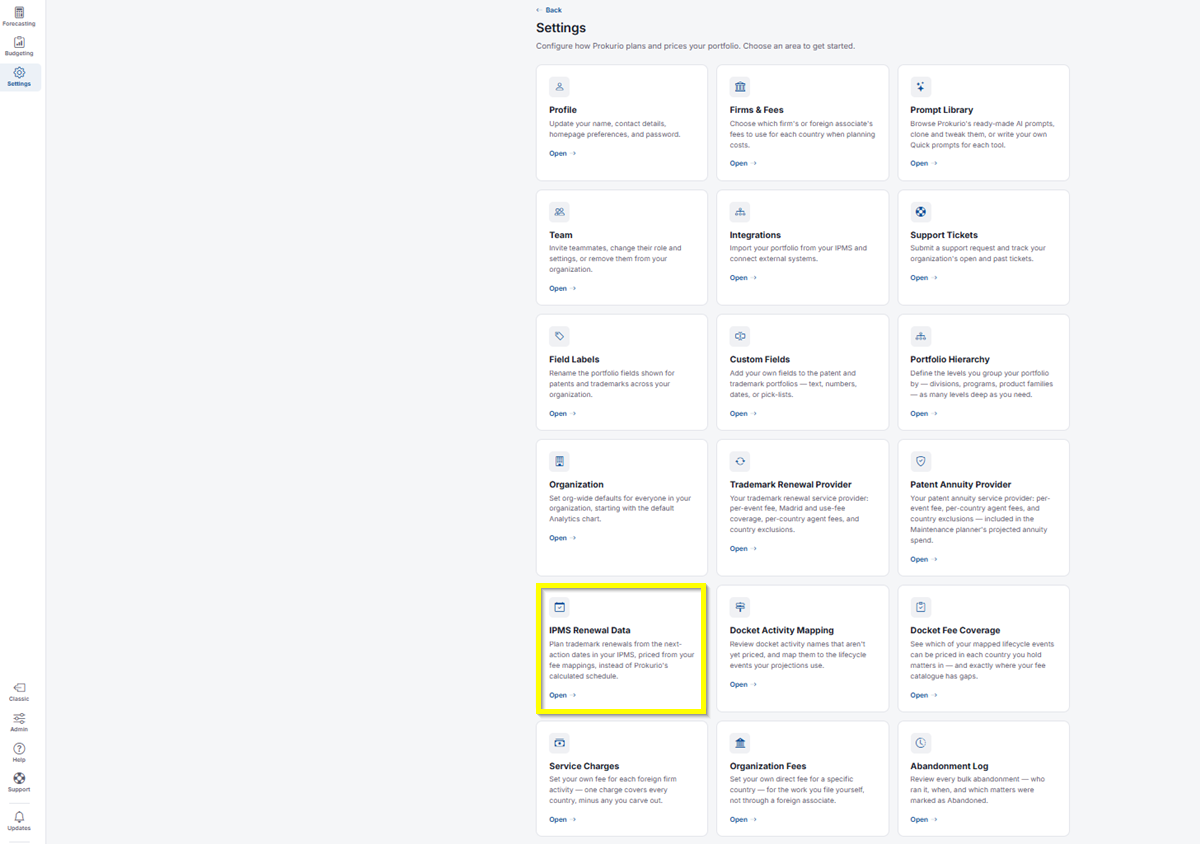Click the Custom Fields card icon
This screenshot has height=844, width=1200.
click(740, 336)
